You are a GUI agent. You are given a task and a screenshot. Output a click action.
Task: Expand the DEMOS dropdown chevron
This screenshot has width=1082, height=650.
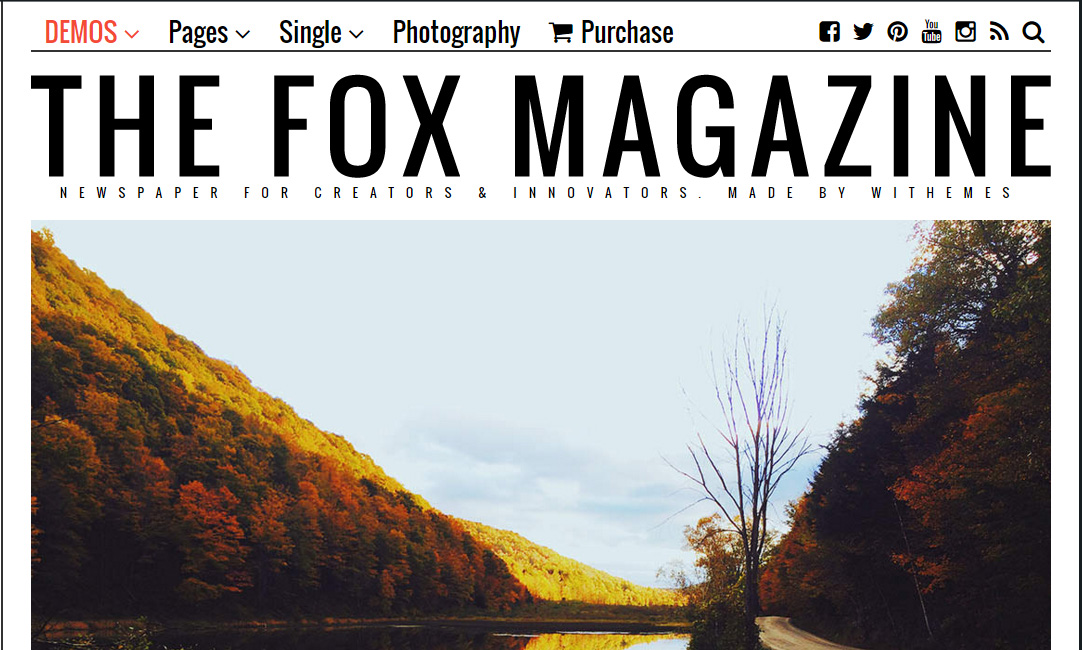132,34
